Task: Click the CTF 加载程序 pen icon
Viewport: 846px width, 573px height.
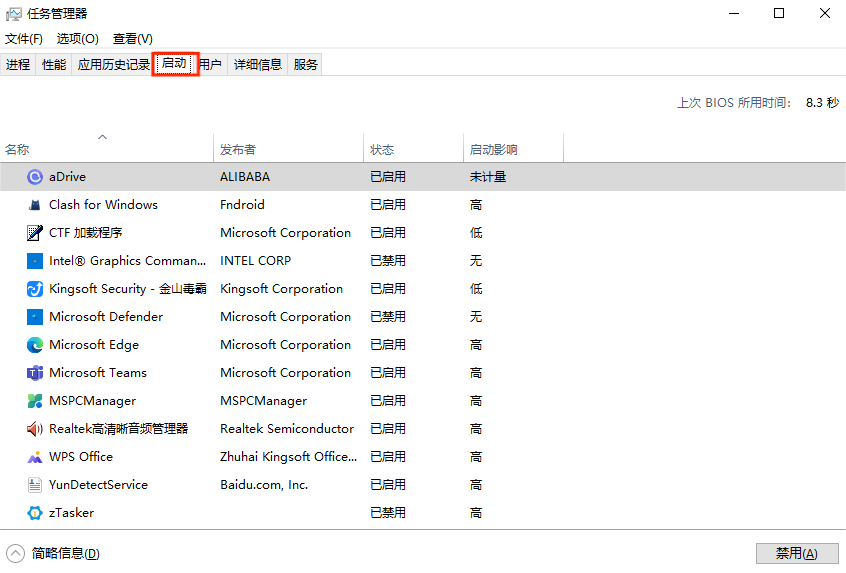Action: click(35, 233)
